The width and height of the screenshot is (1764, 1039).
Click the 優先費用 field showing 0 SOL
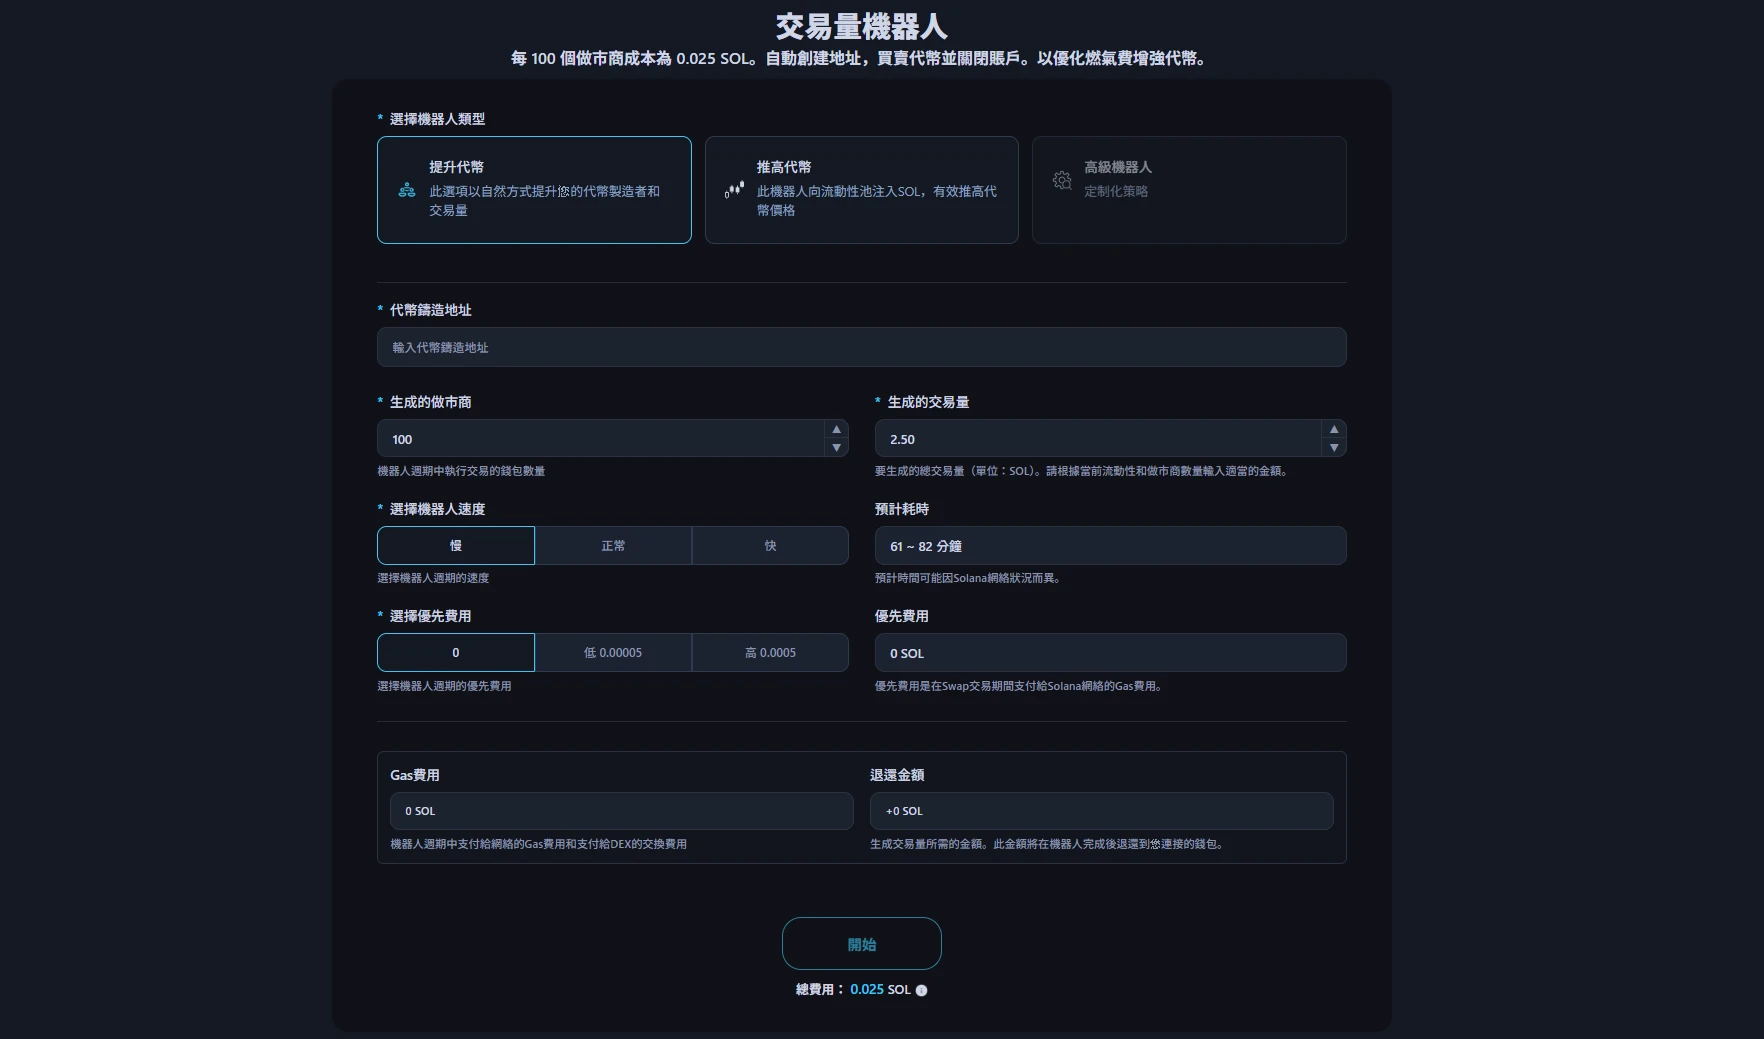point(1110,652)
